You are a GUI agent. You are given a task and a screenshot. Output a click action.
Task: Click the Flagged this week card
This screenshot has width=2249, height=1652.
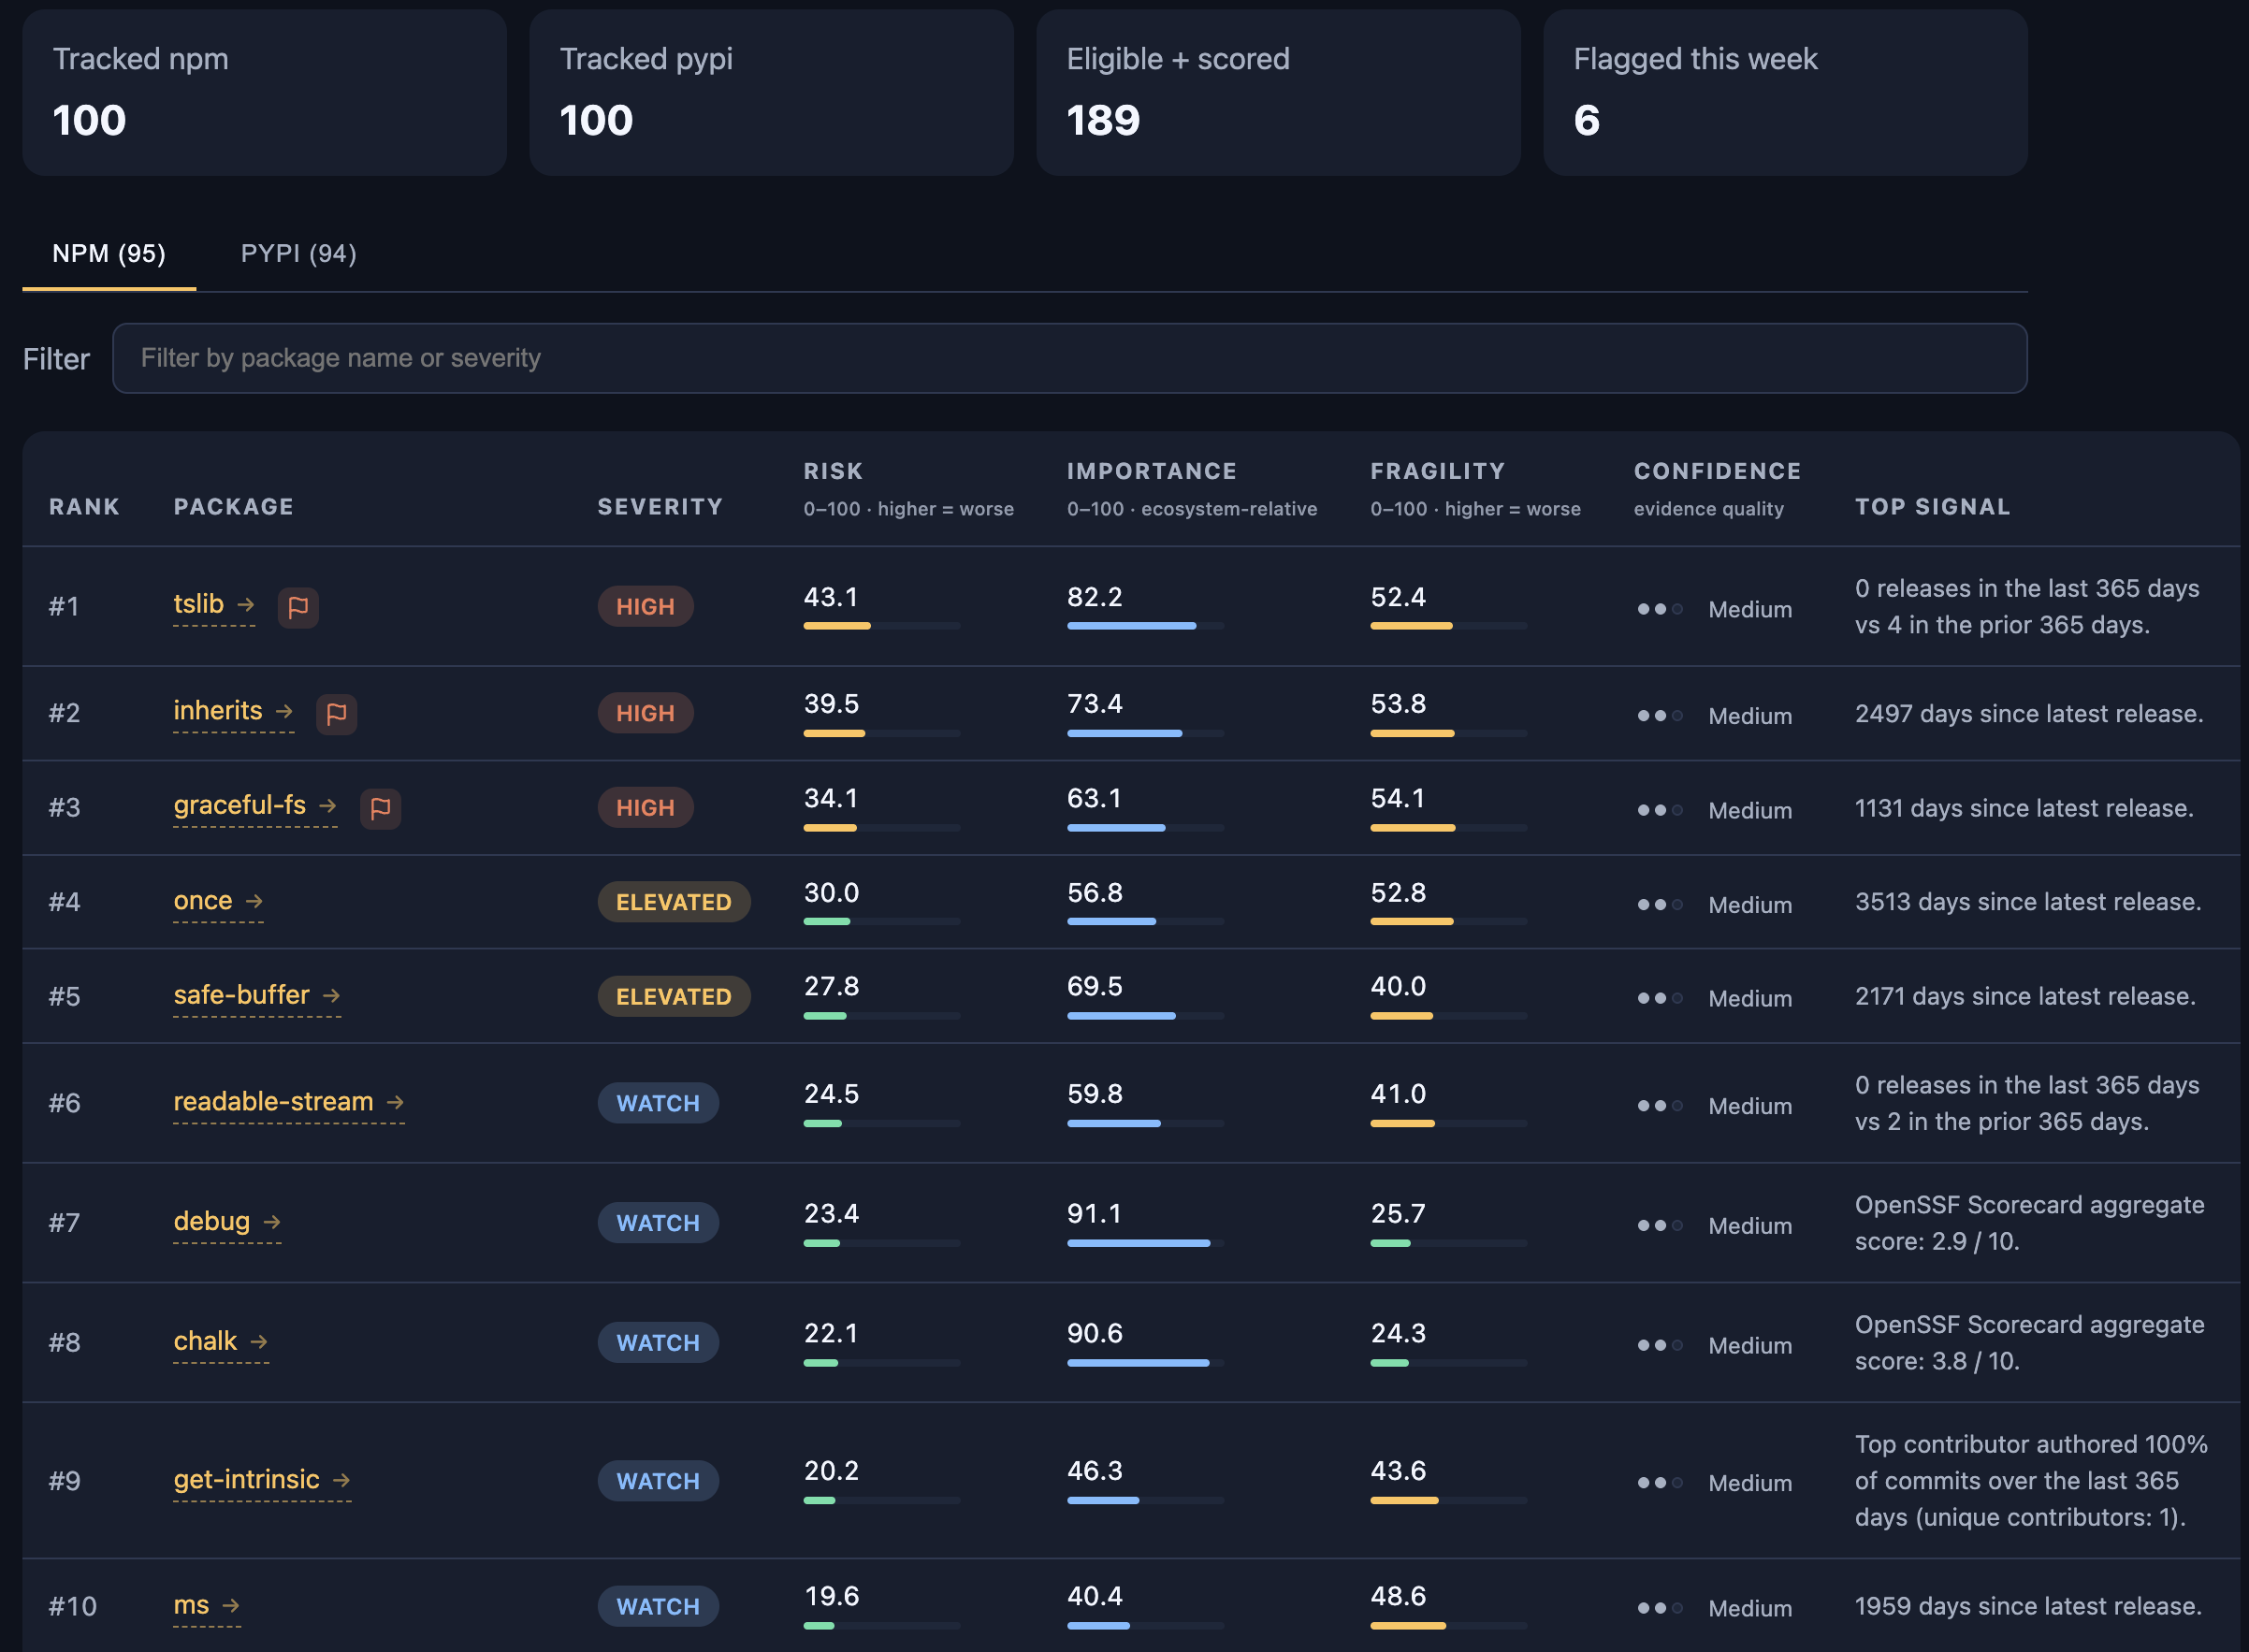point(1784,93)
